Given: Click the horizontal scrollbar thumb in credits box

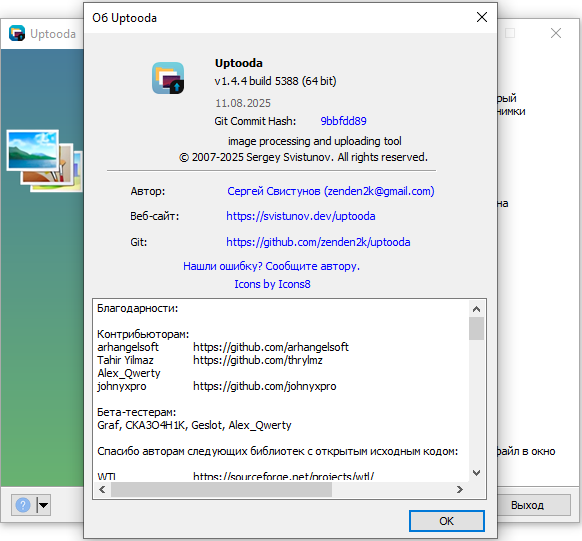Looking at the screenshot, I should (x=221, y=490).
